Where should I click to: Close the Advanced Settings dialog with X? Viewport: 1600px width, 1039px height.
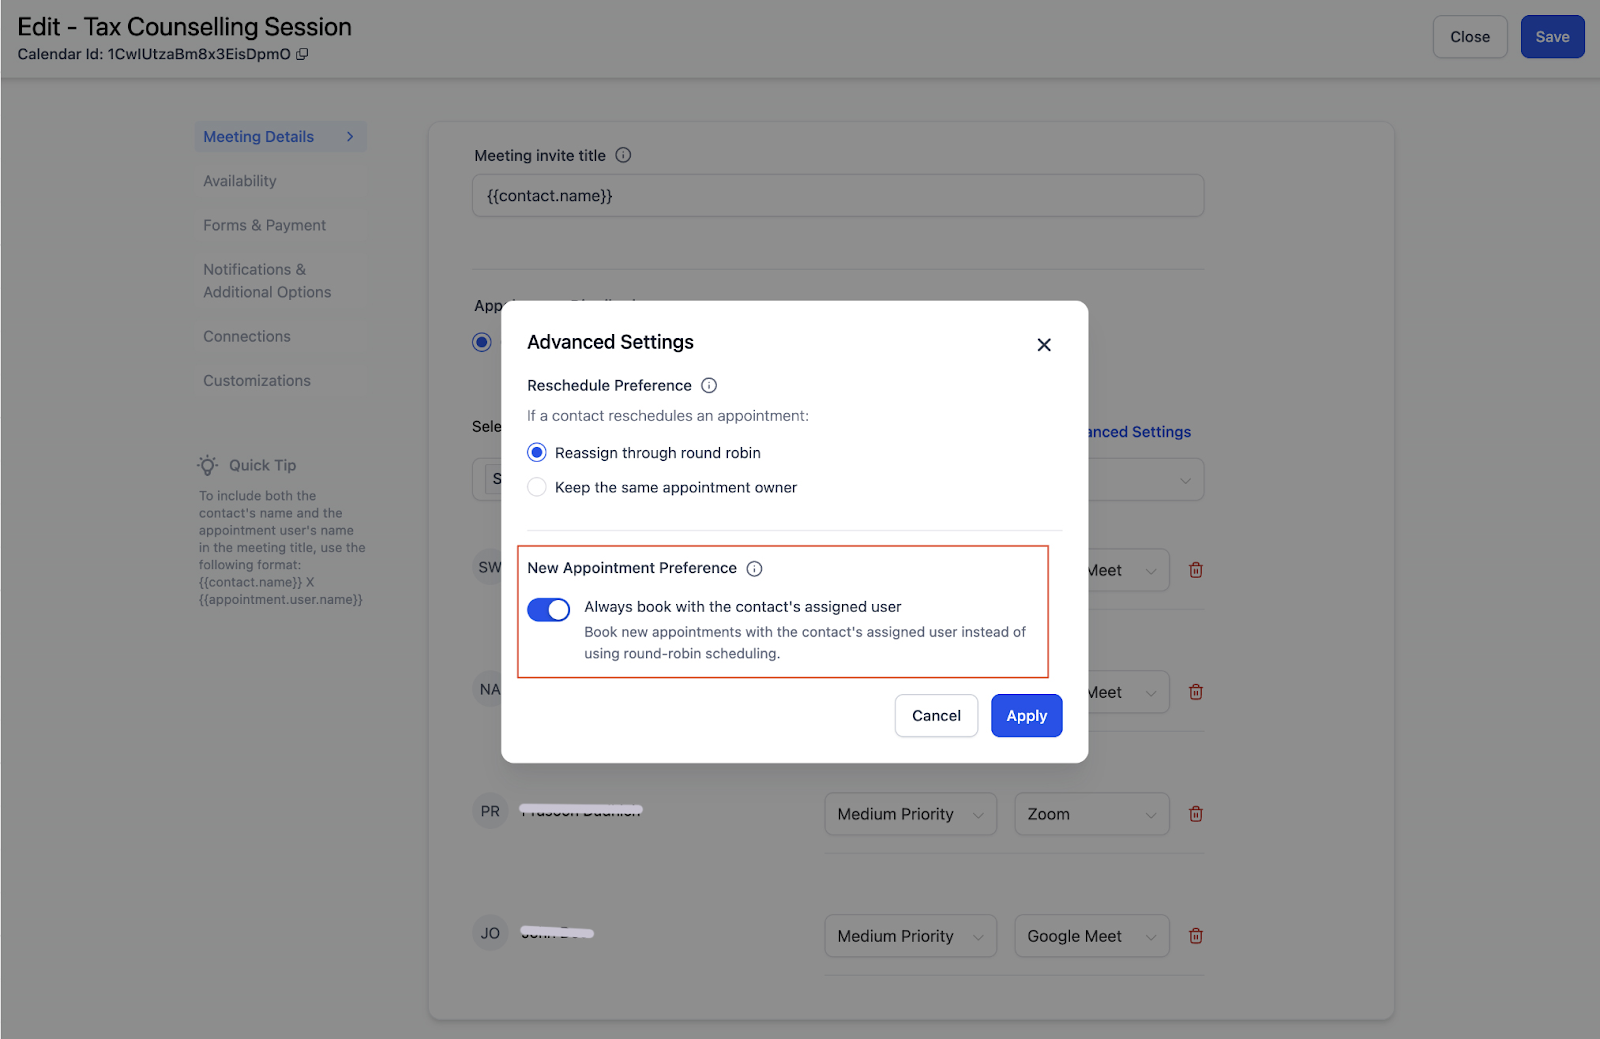[x=1044, y=345]
